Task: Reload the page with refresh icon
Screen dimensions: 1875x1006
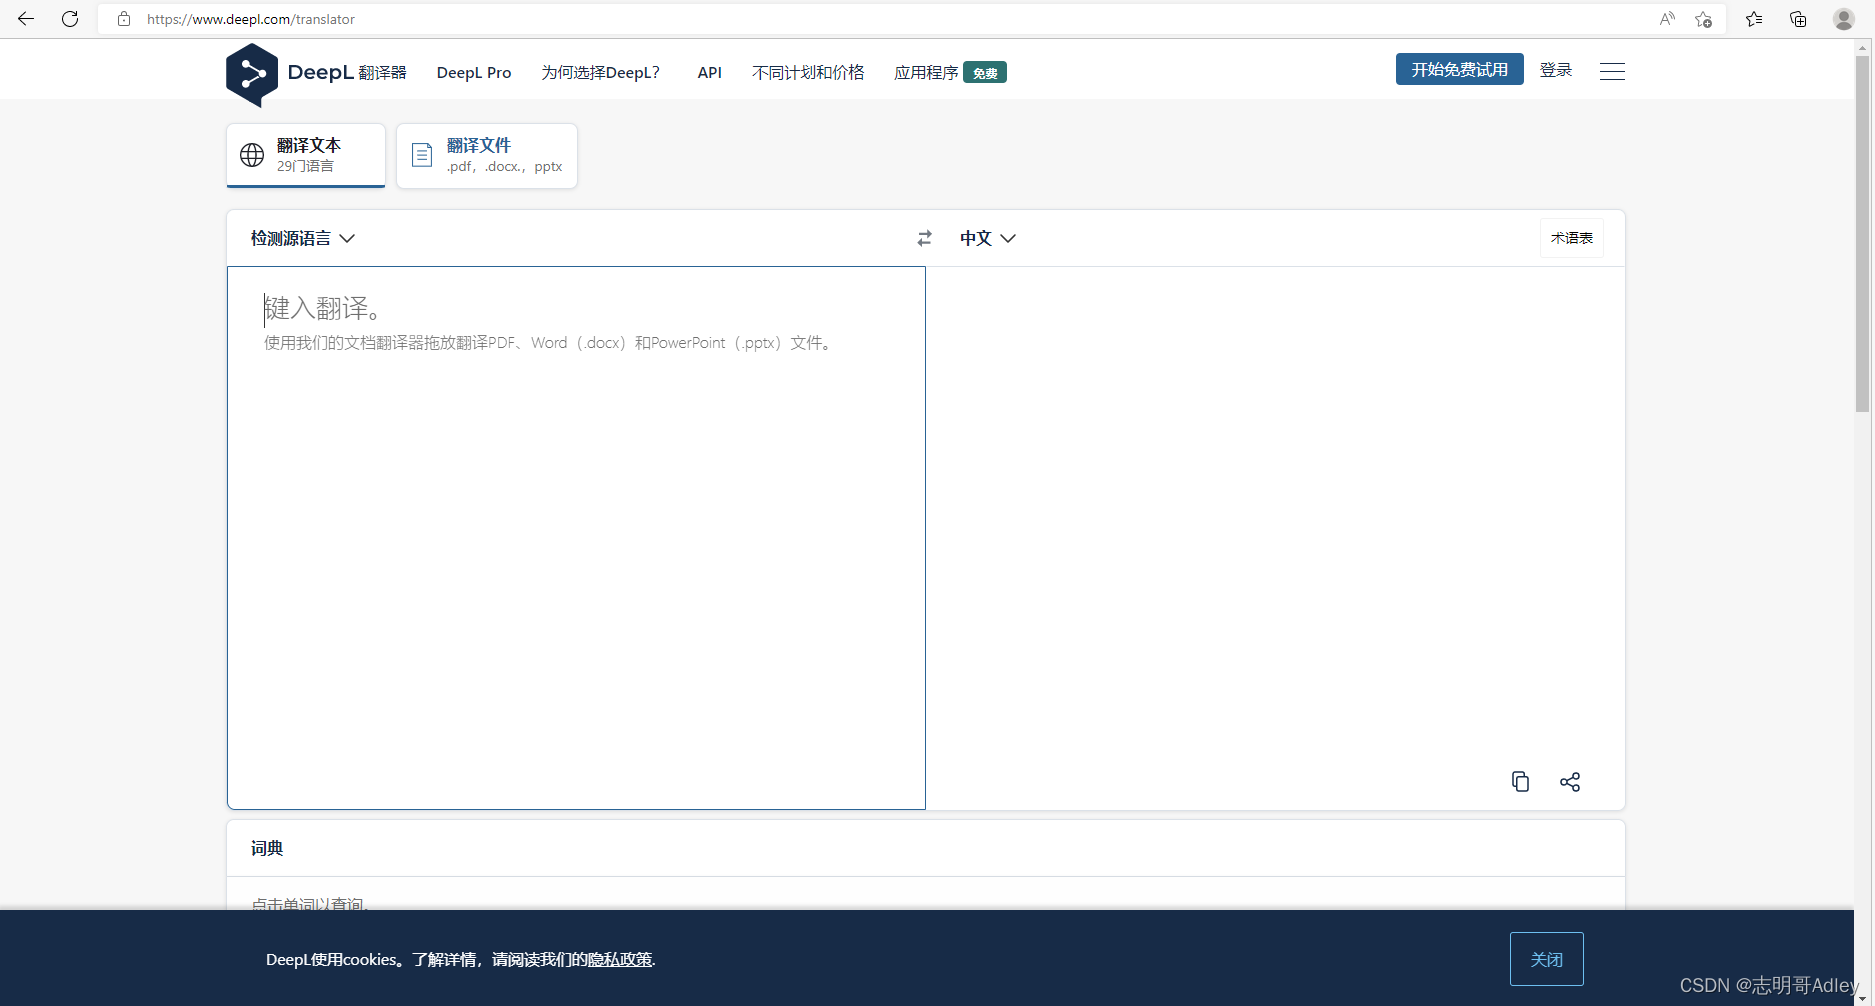Action: pyautogui.click(x=70, y=19)
